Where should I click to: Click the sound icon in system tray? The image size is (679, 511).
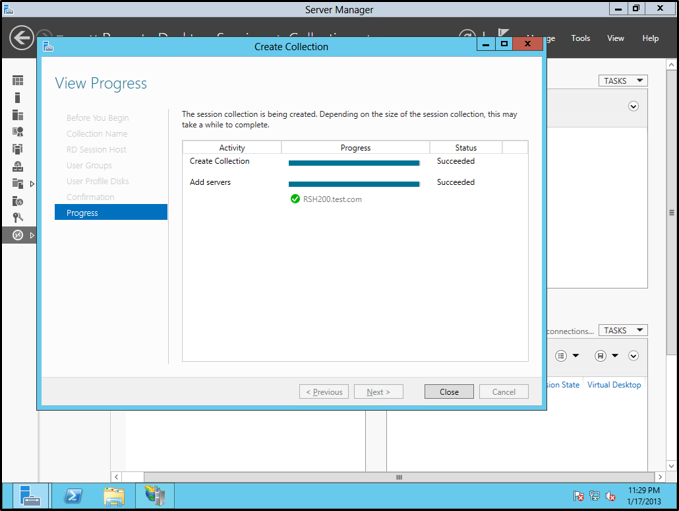(610, 496)
